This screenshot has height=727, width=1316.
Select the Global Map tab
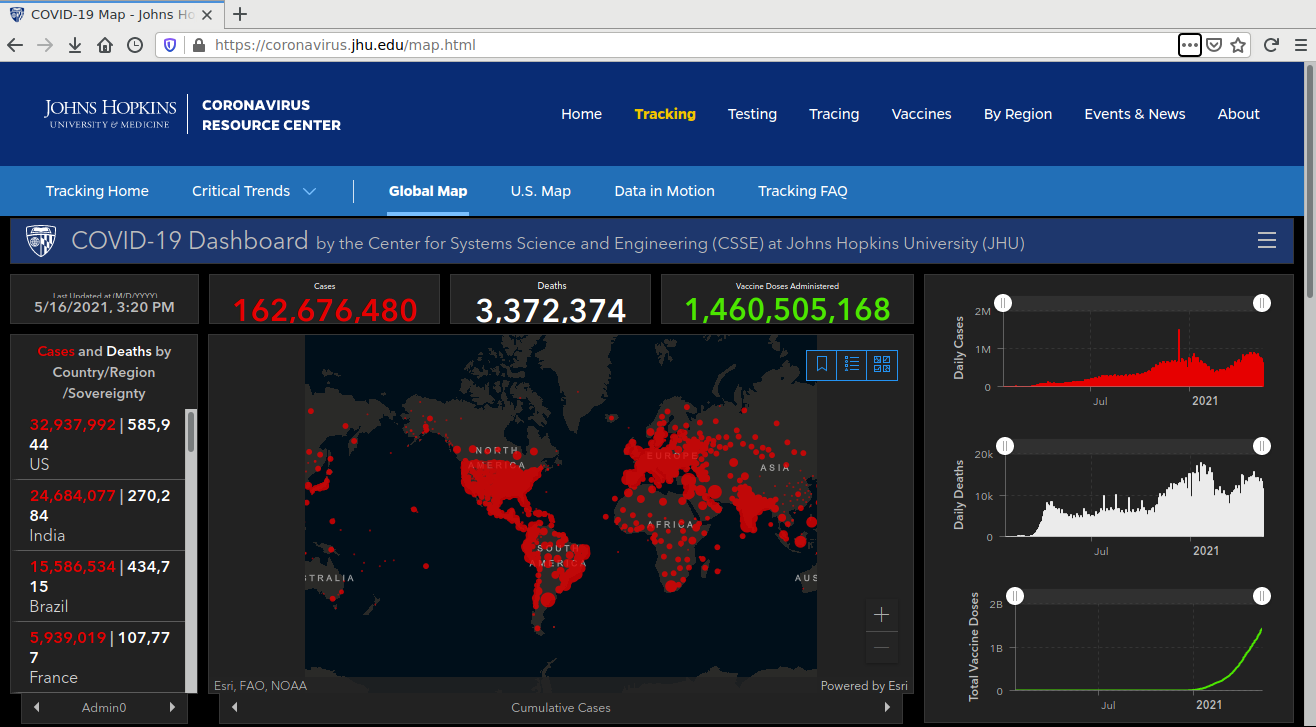(428, 191)
